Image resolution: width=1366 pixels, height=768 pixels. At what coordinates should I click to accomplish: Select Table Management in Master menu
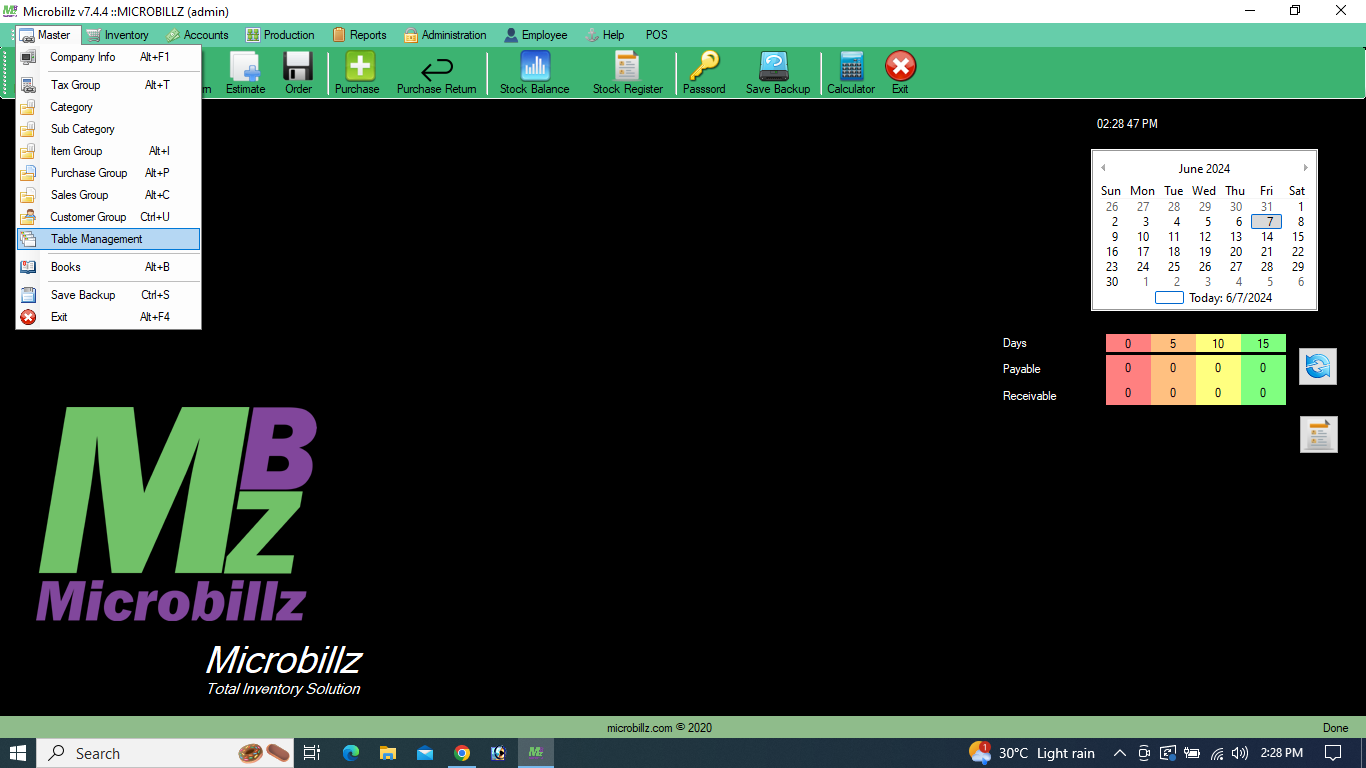[x=97, y=239]
